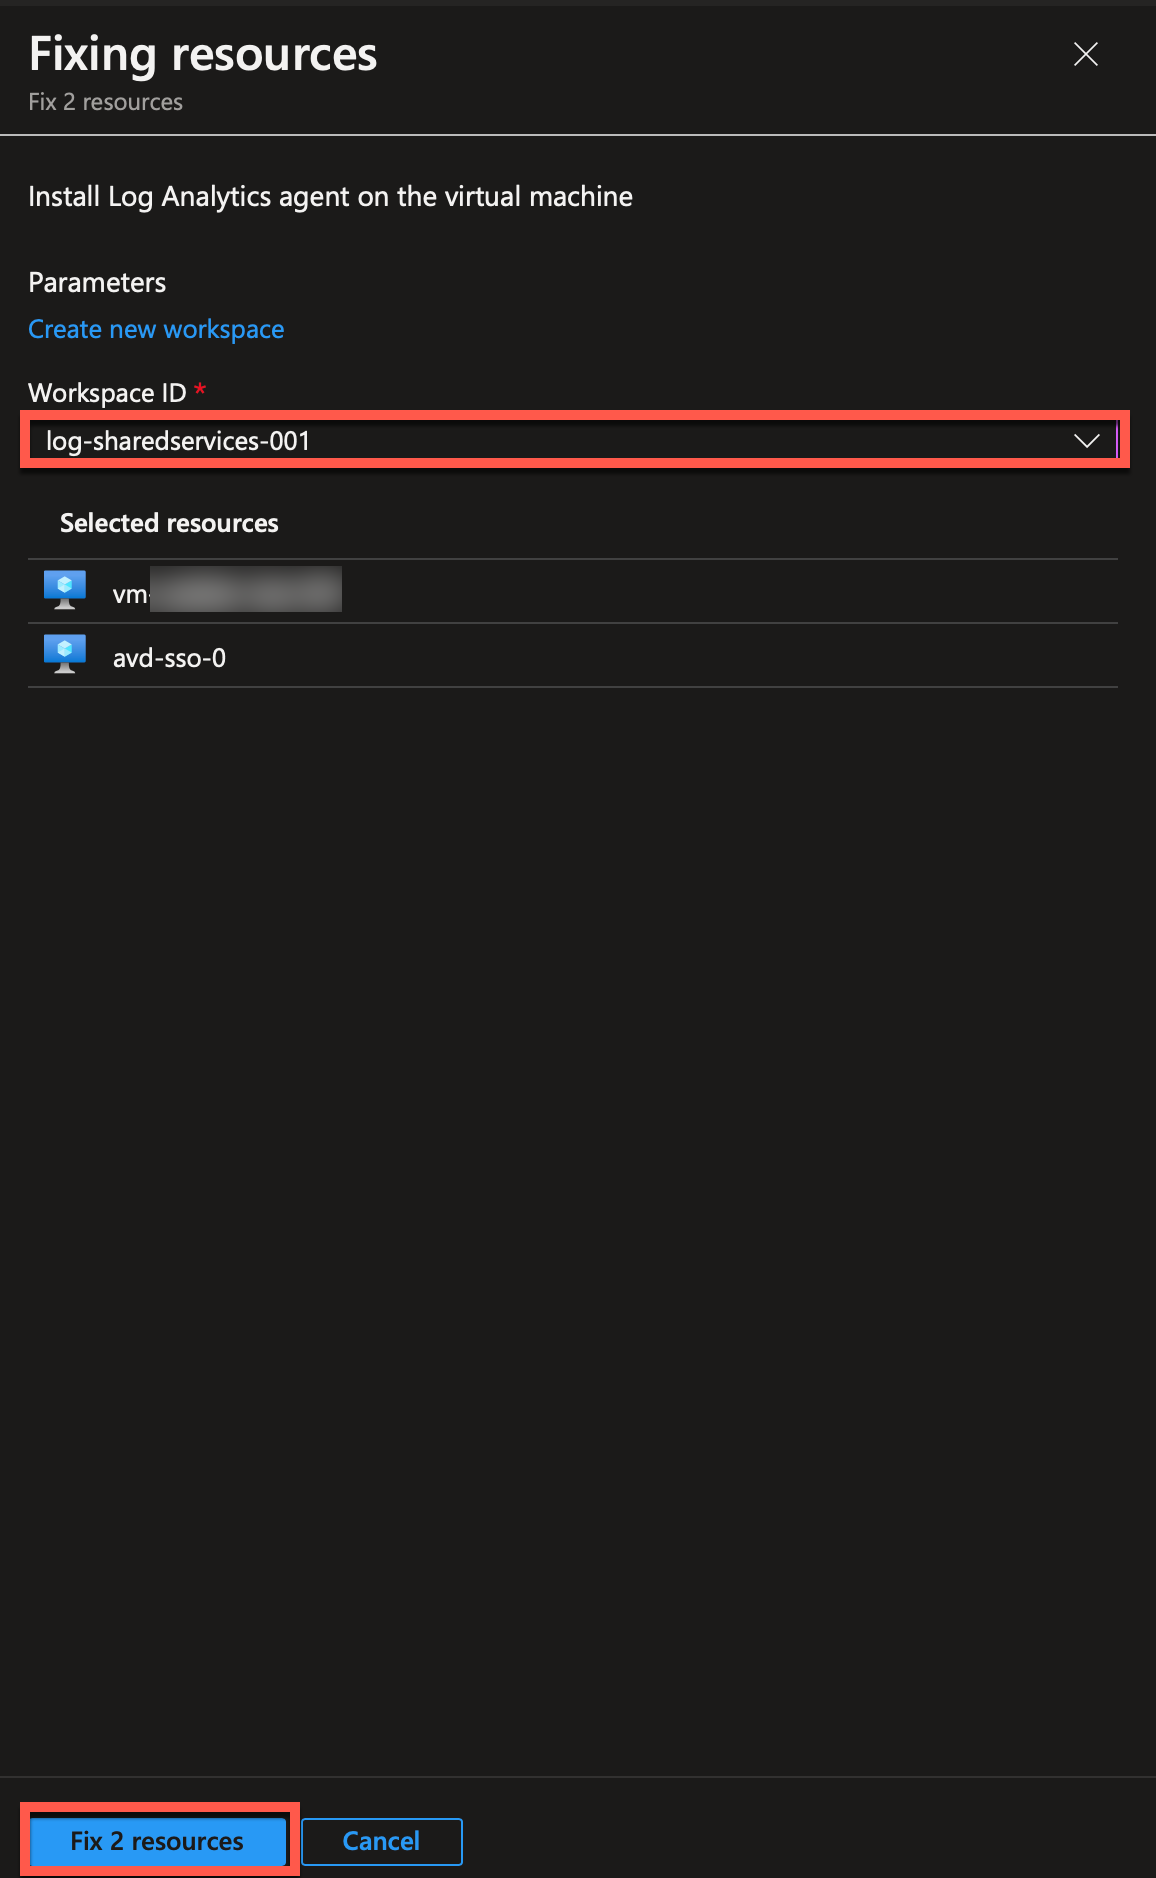Image resolution: width=1156 pixels, height=1878 pixels.
Task: Select the blurred vm- resource name
Action: pyautogui.click(x=227, y=591)
